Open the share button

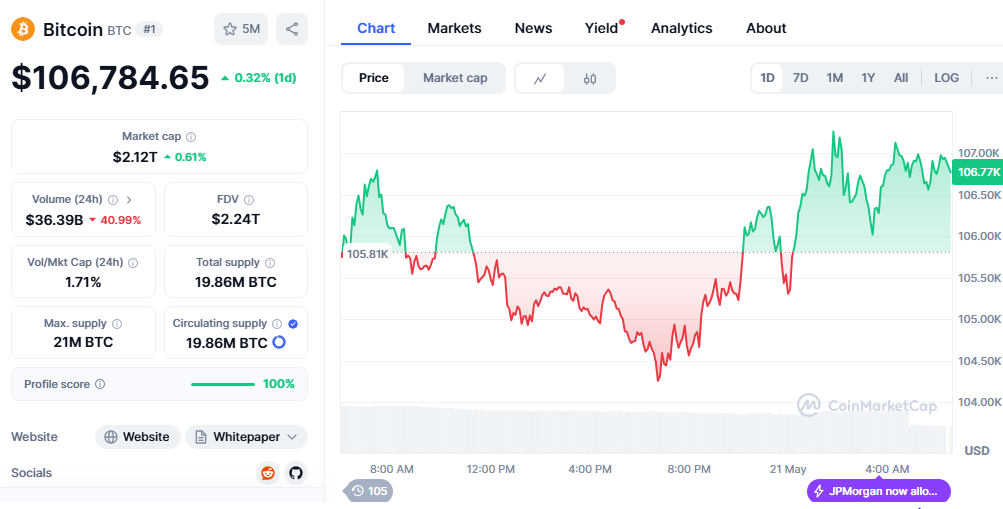tap(292, 29)
